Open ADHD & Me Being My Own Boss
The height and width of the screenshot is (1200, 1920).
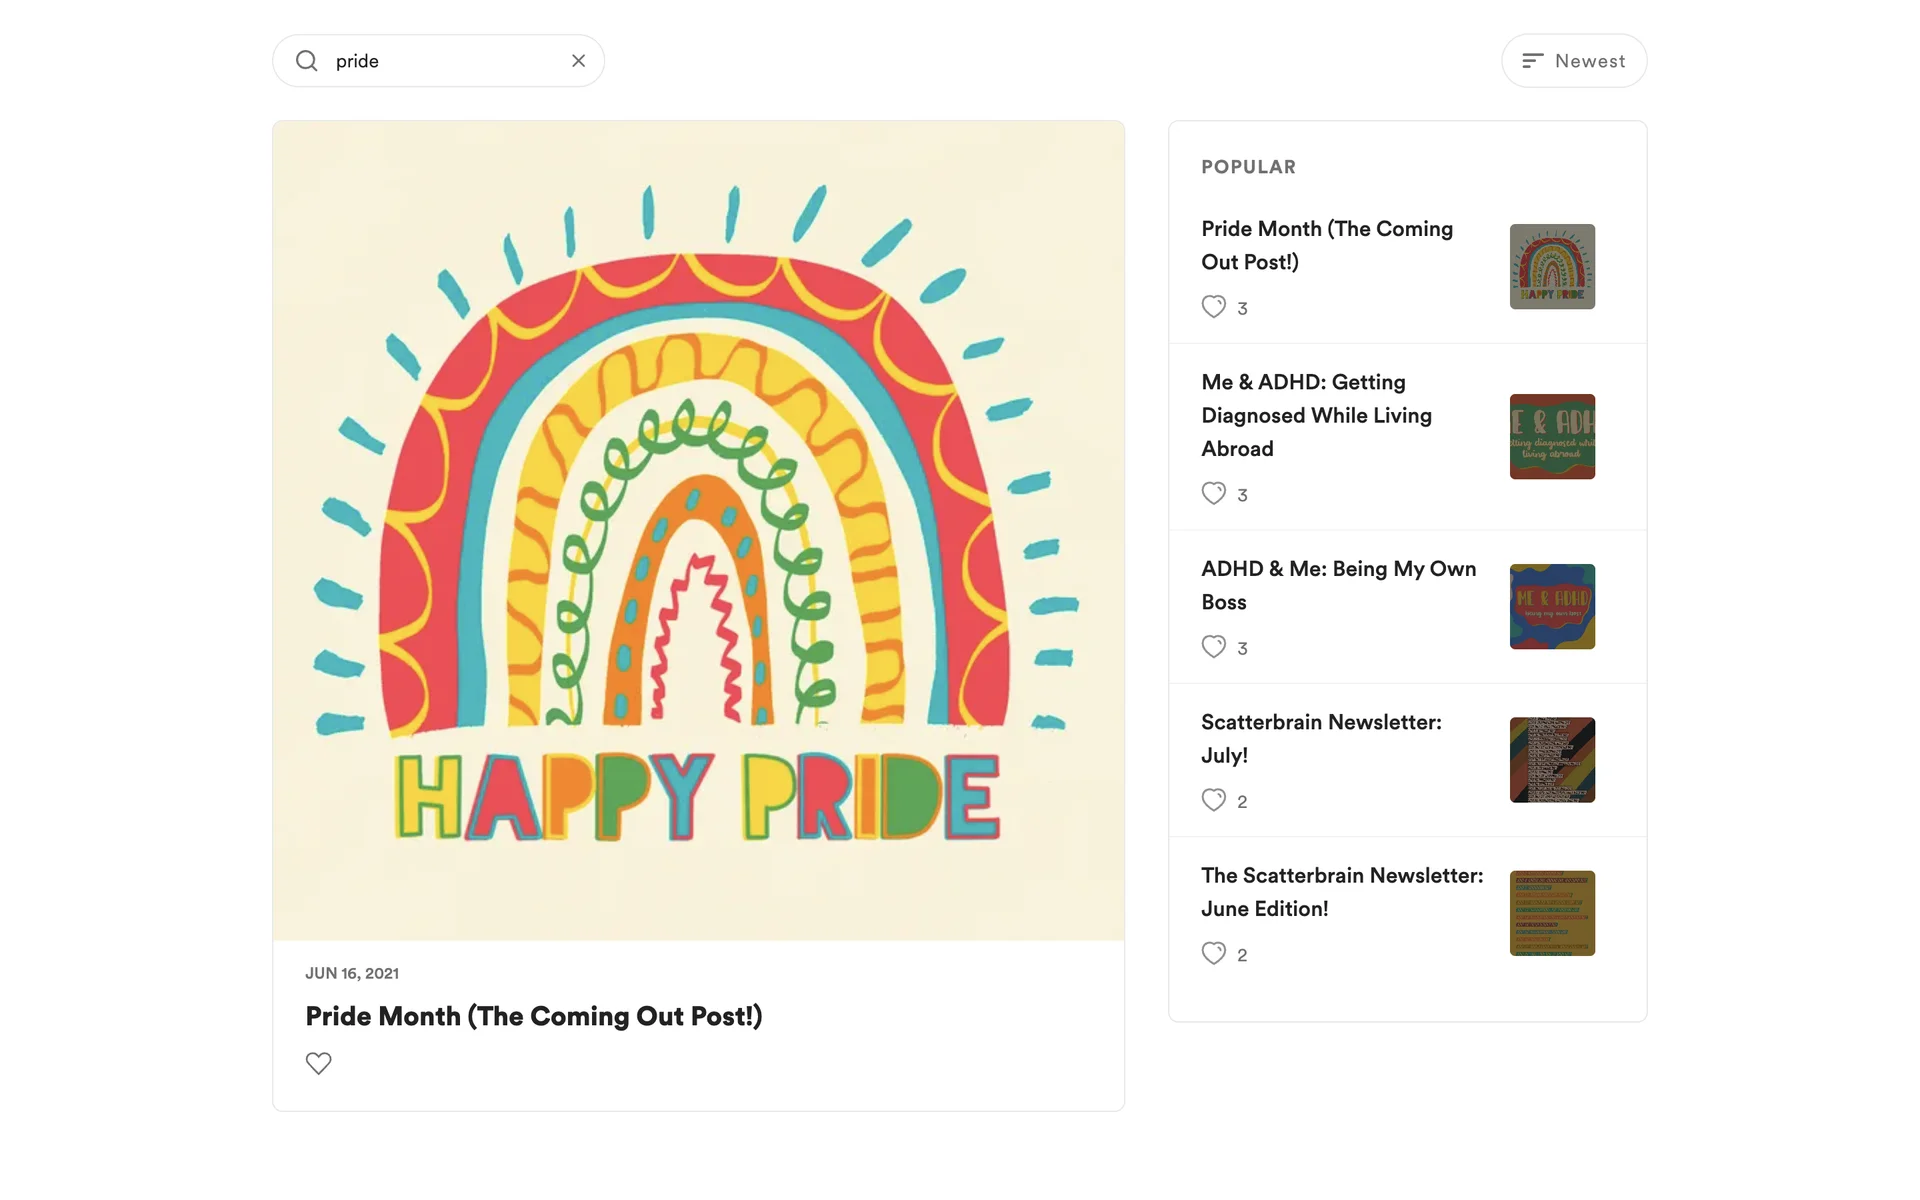click(1338, 585)
